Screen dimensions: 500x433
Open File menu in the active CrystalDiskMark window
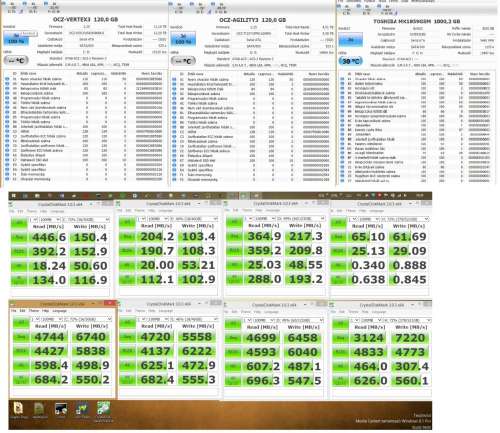[x=14, y=311]
